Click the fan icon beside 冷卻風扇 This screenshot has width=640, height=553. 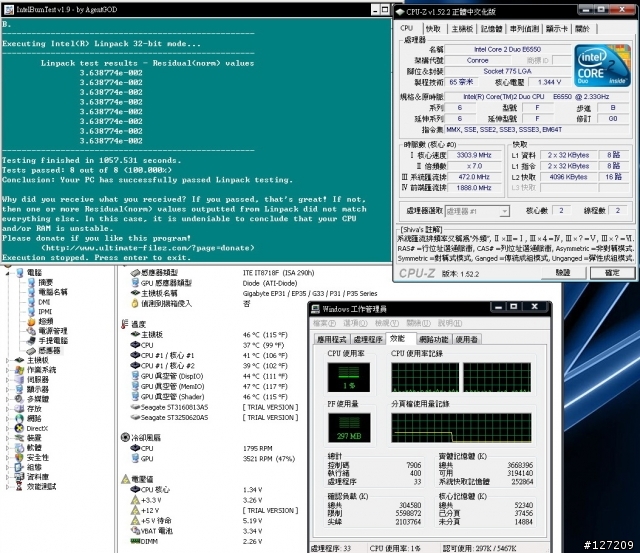pyautogui.click(x=125, y=437)
